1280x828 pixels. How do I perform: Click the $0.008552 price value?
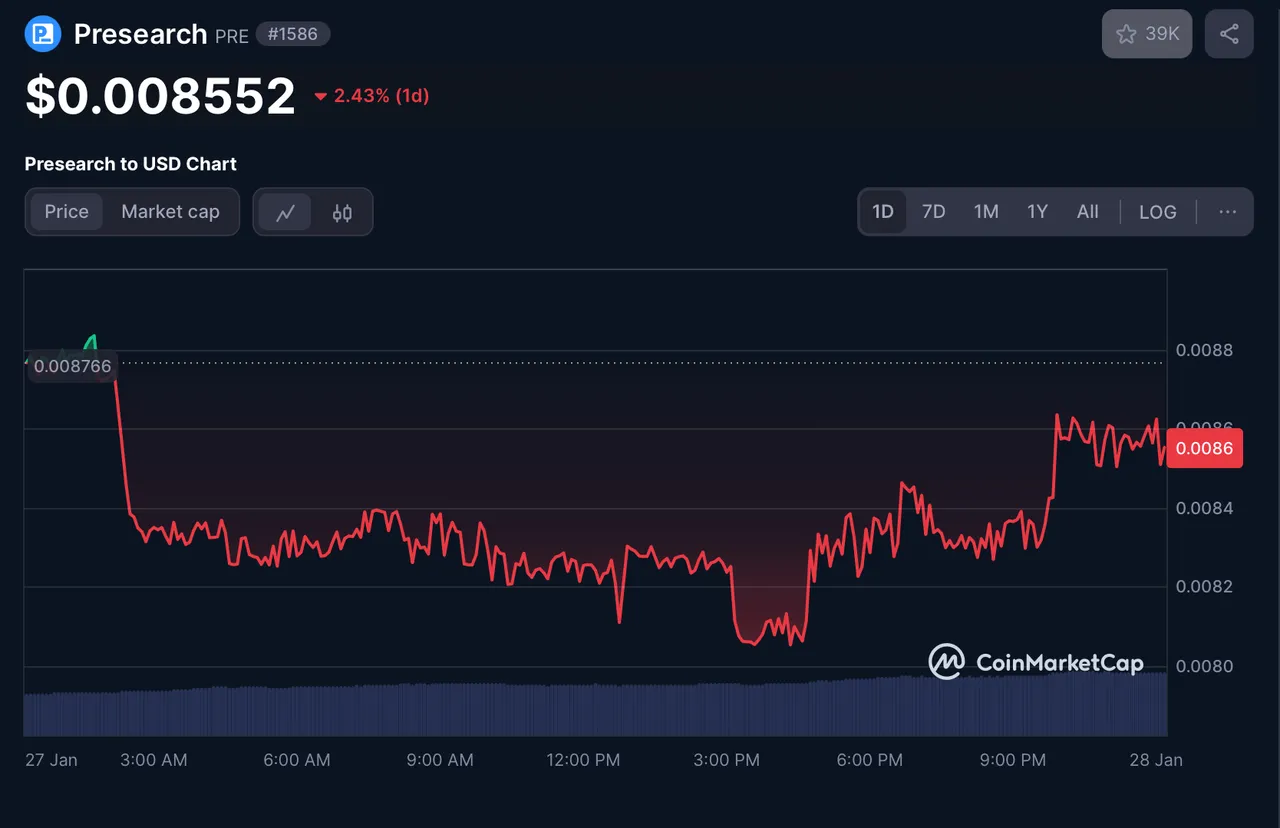pos(160,97)
